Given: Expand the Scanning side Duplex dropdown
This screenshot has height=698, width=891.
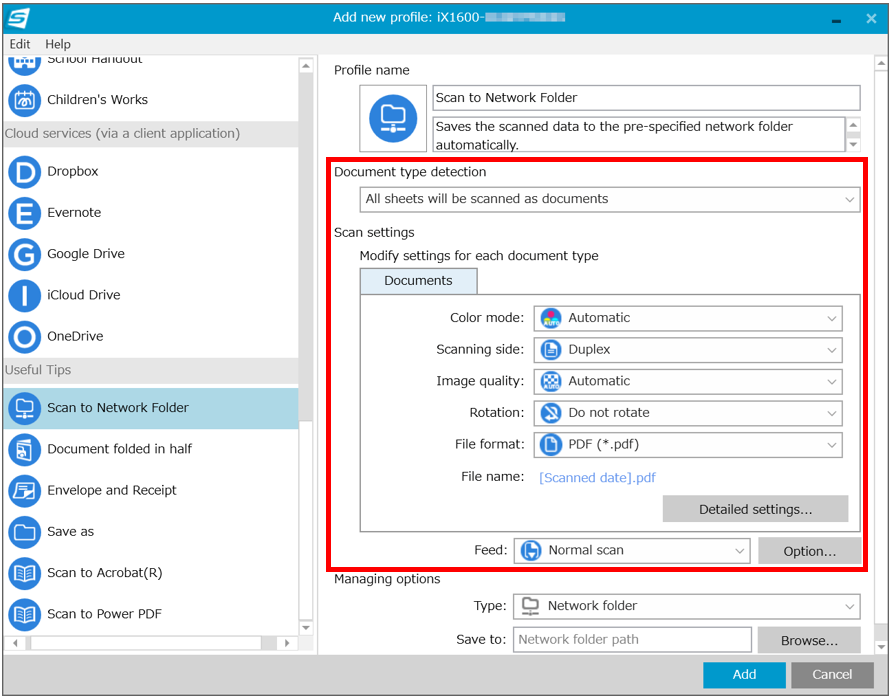Looking at the screenshot, I should (688, 350).
